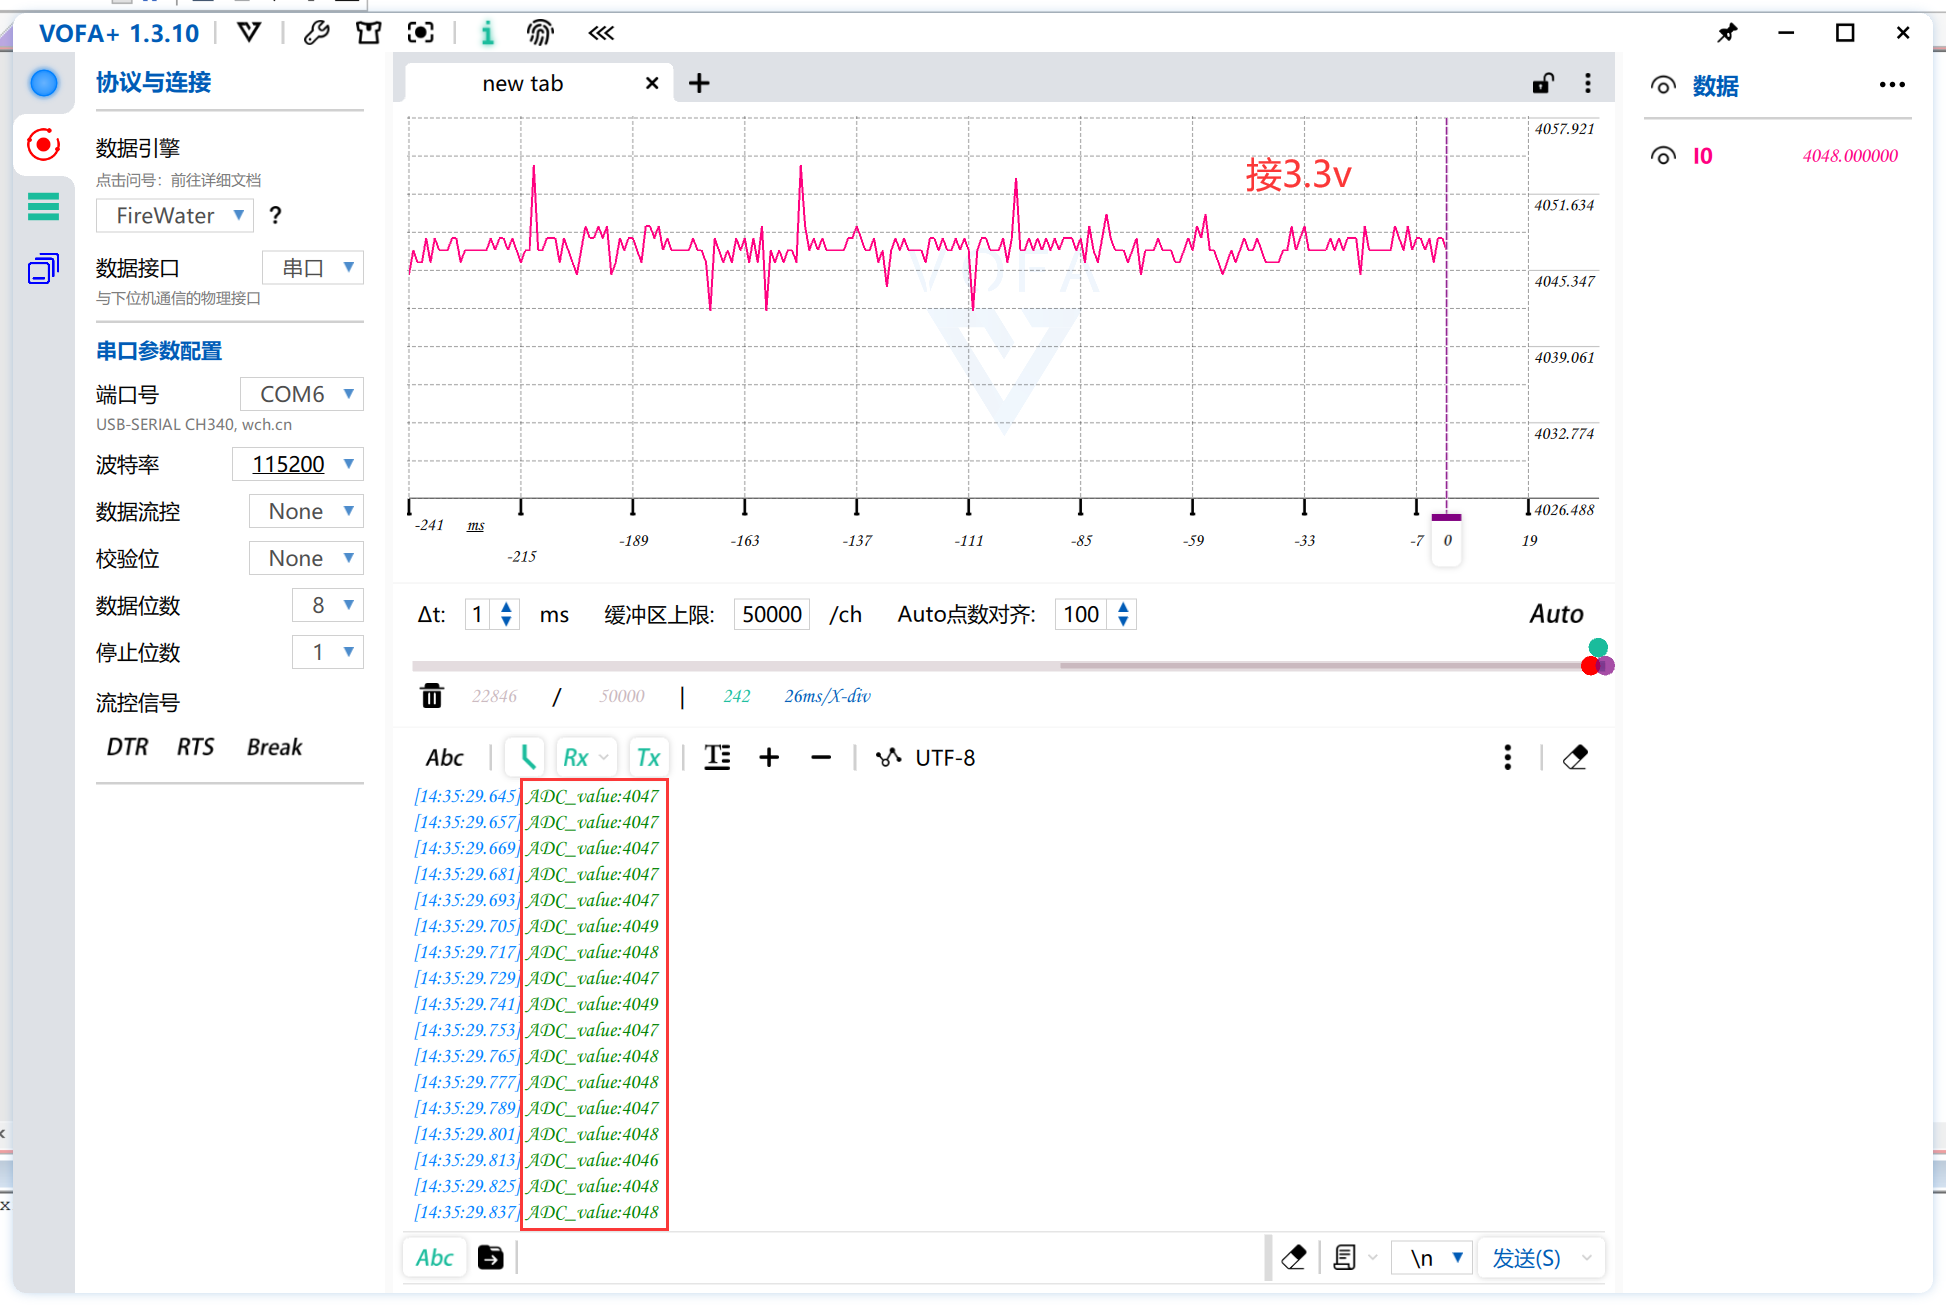Viewport: 1946px width, 1306px height.
Task: Clear terminal output with eraser icon
Action: tap(1575, 757)
